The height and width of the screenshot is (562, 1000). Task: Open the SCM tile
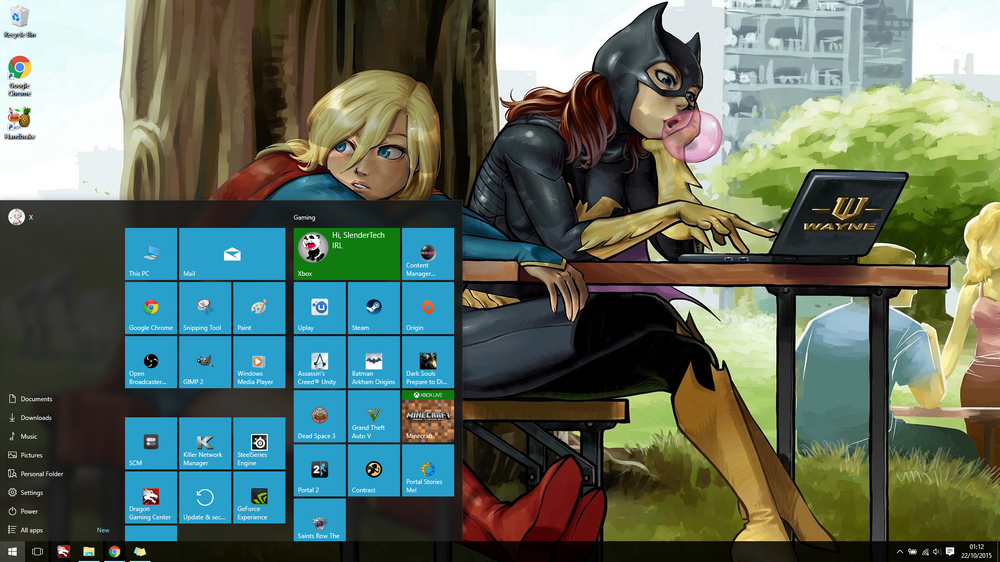tap(151, 443)
